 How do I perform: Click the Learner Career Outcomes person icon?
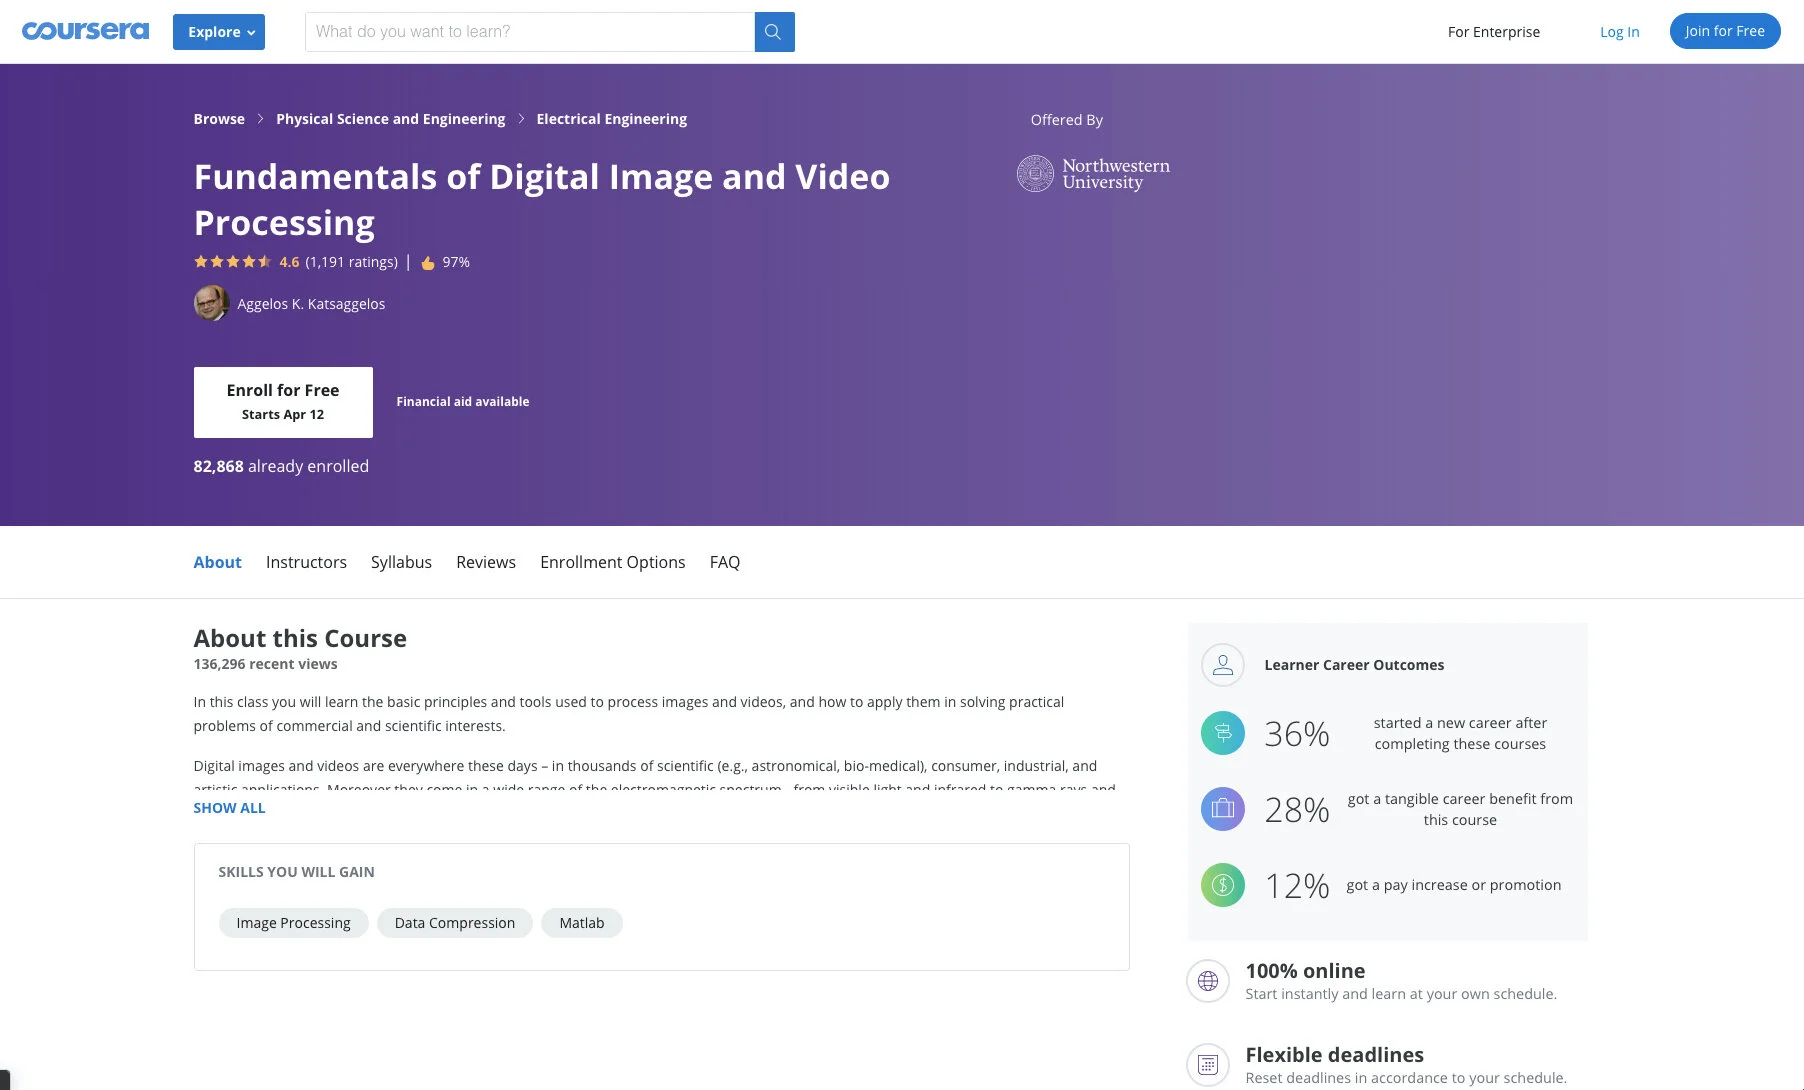coord(1223,665)
